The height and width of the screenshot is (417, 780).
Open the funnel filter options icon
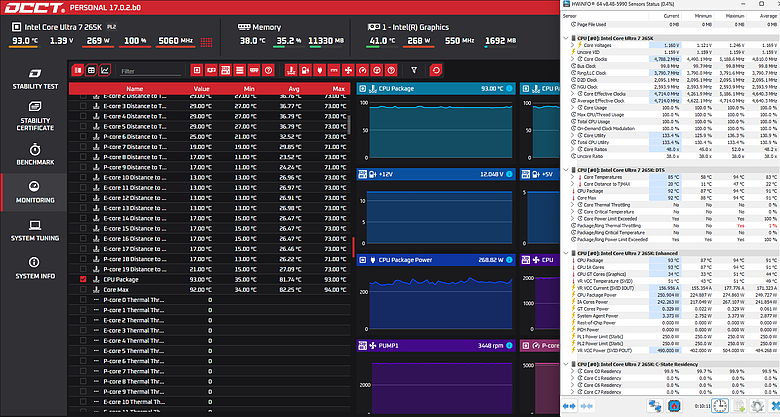pyautogui.click(x=414, y=70)
